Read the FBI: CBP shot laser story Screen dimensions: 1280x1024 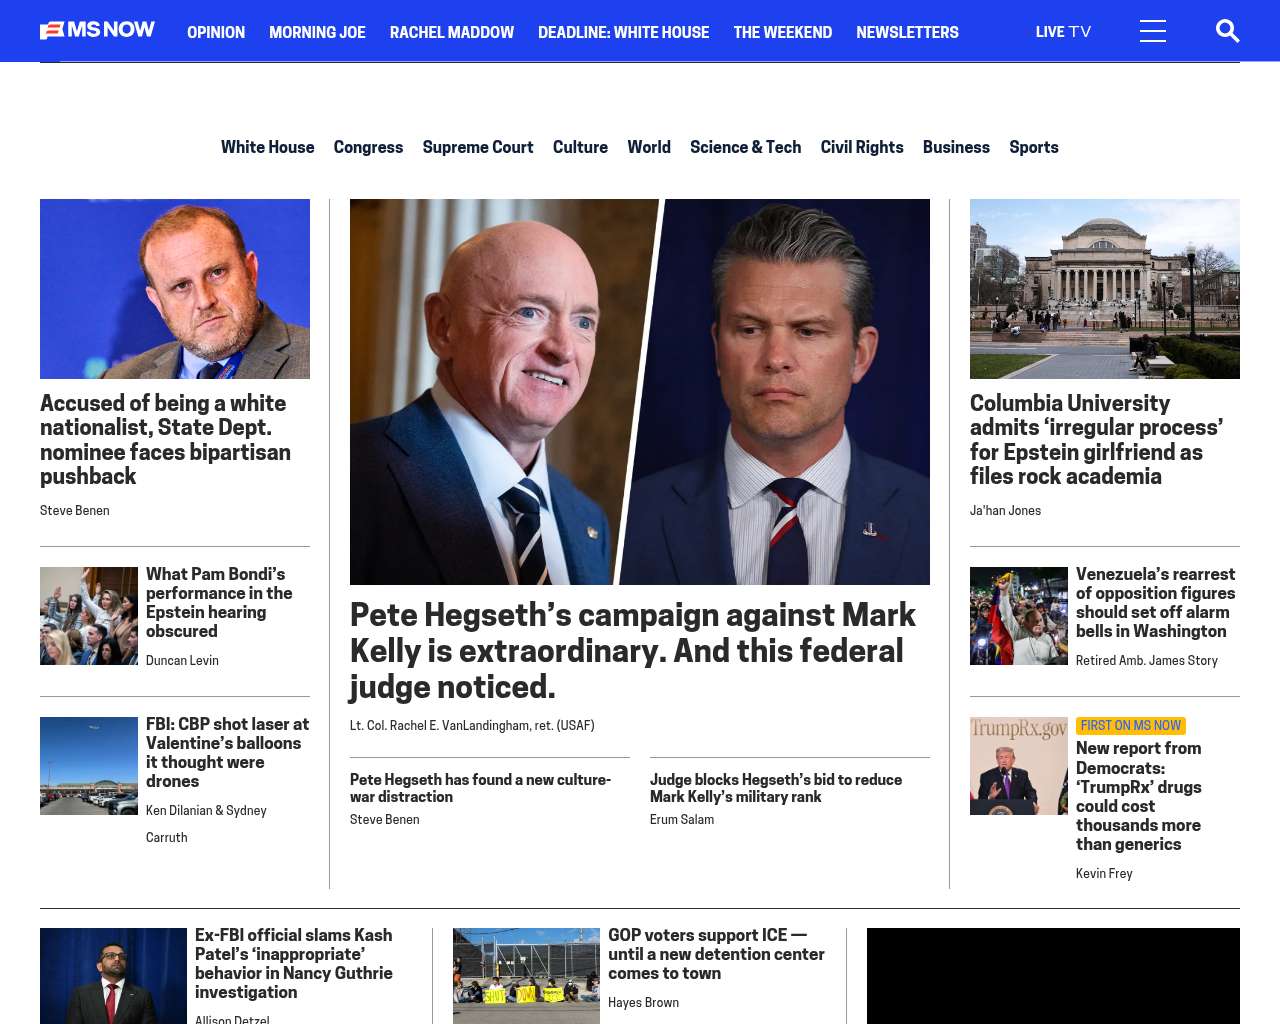tap(227, 752)
